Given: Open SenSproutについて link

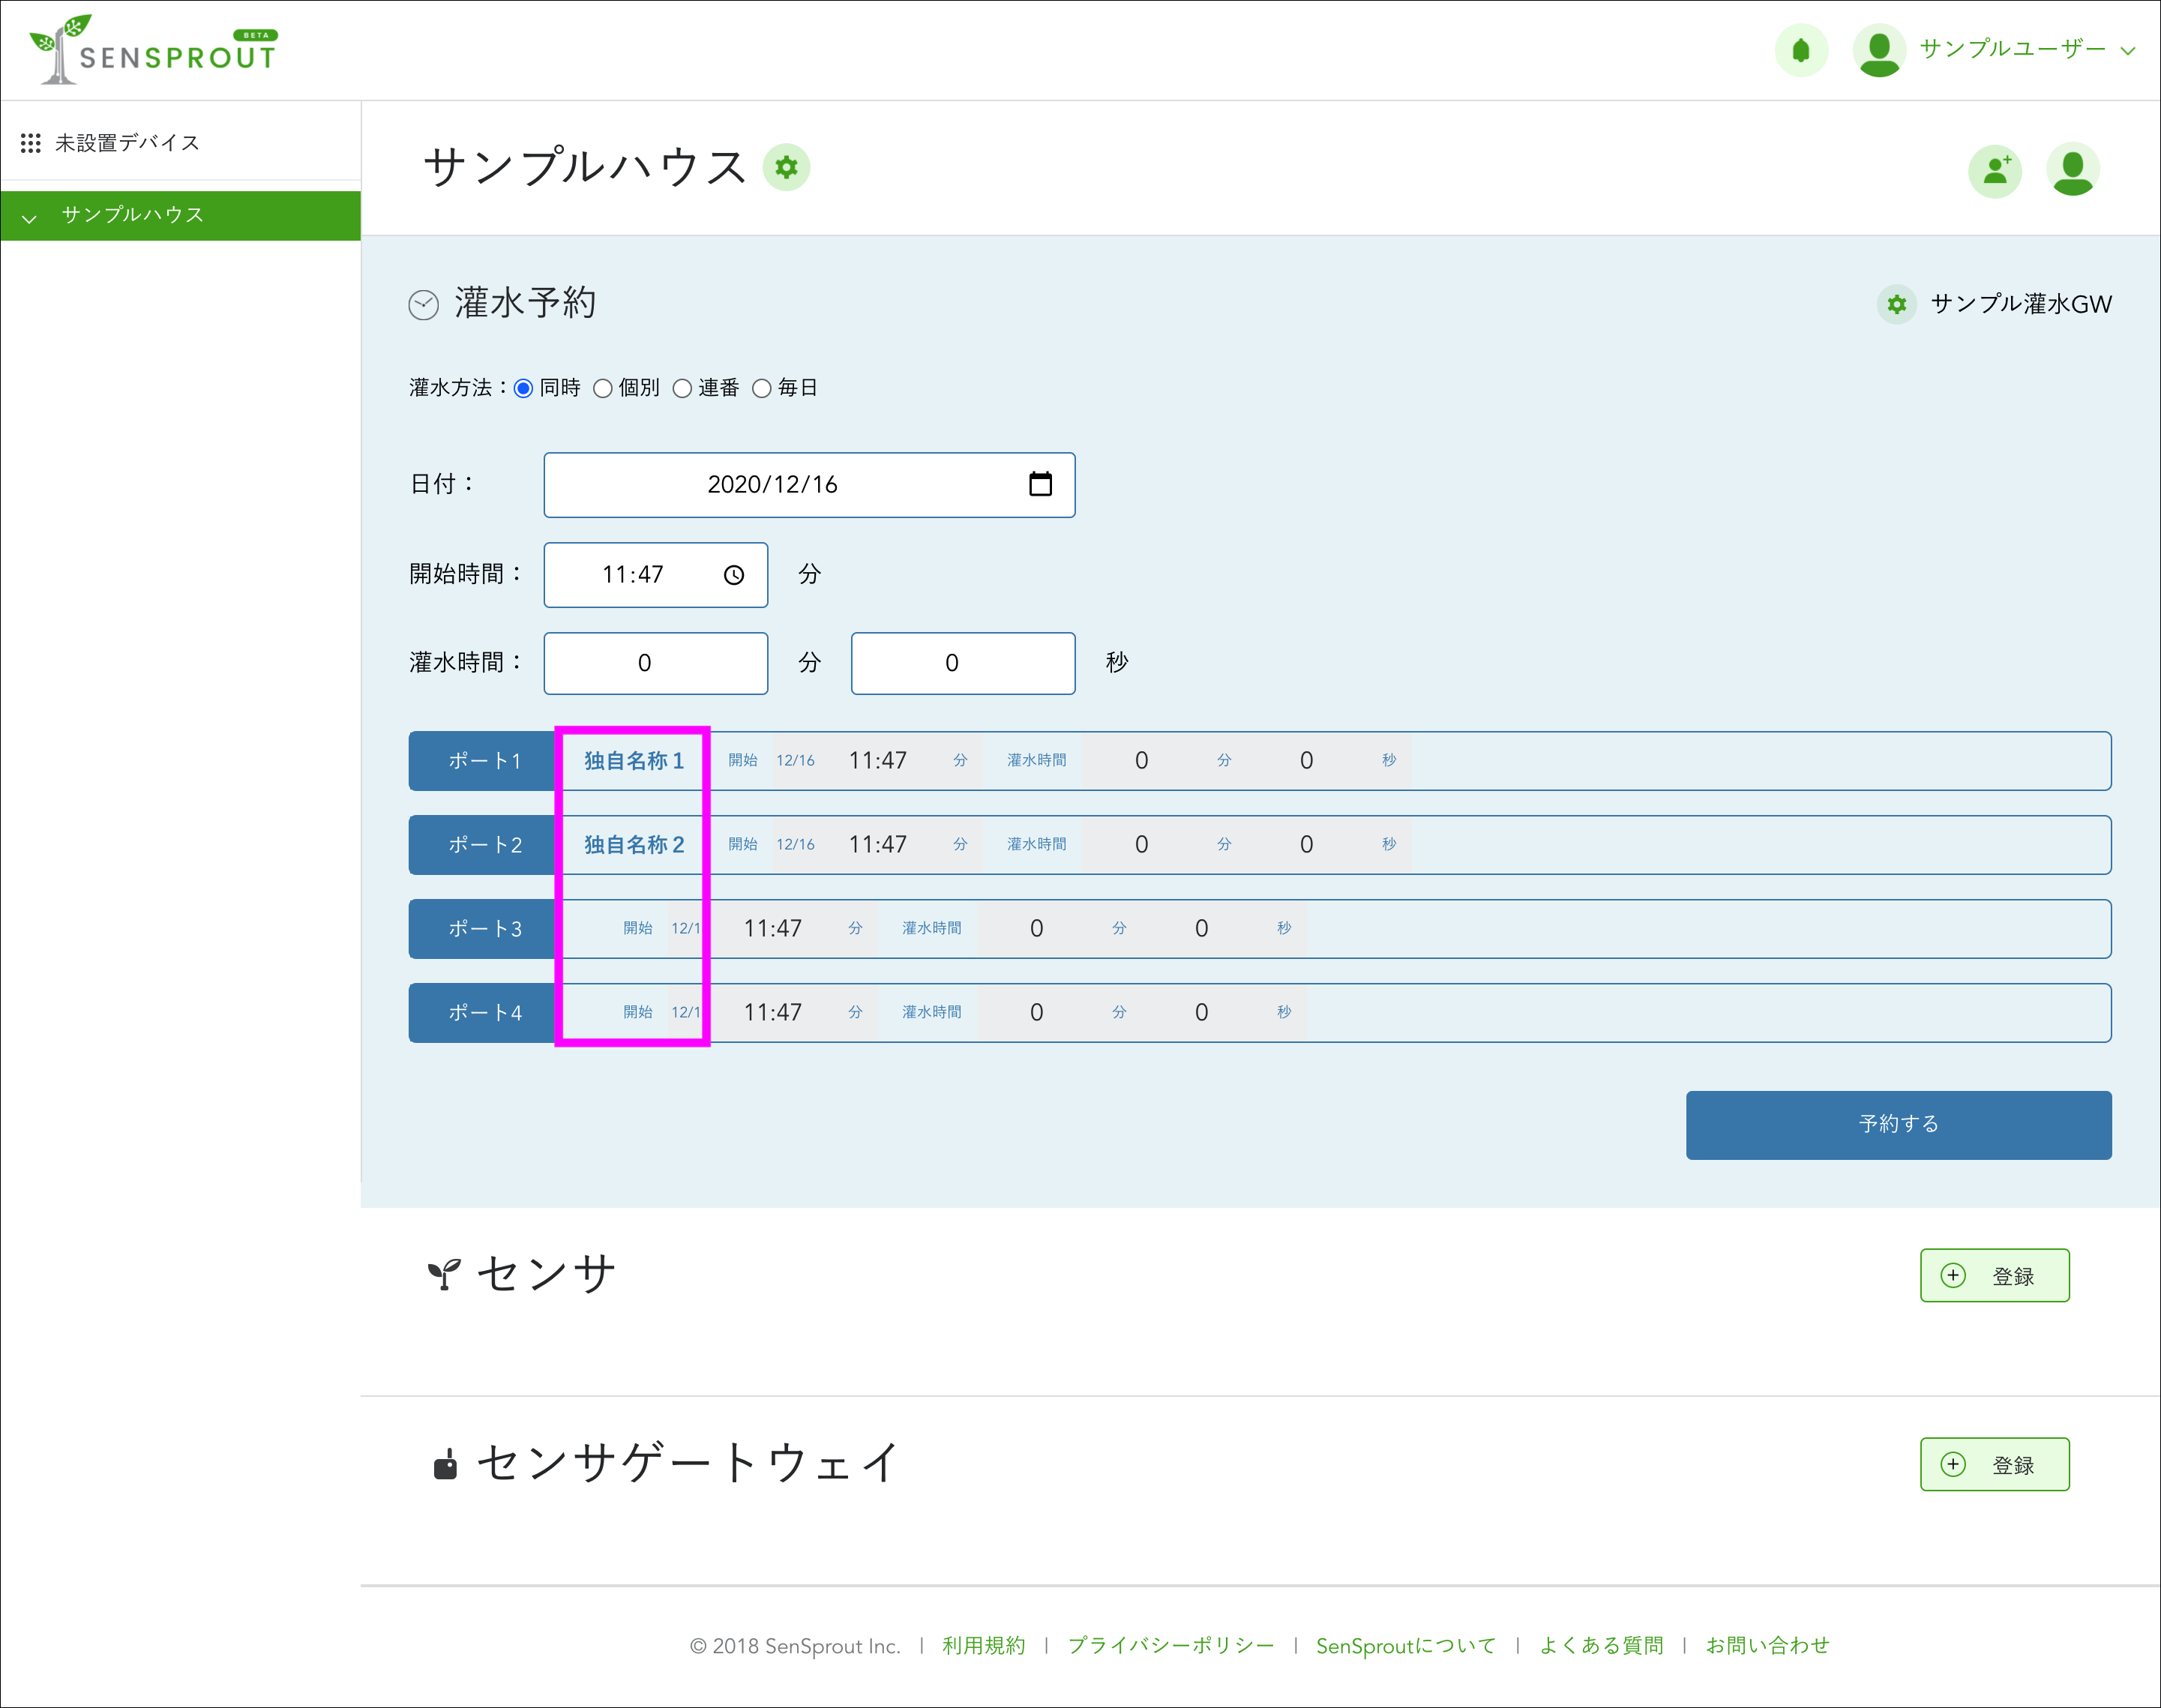Looking at the screenshot, I should click(x=1406, y=1646).
